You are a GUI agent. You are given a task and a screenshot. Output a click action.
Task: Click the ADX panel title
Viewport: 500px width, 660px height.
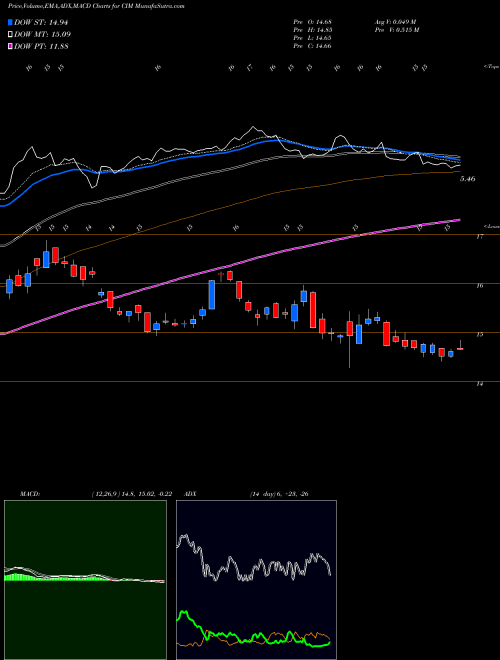click(191, 494)
